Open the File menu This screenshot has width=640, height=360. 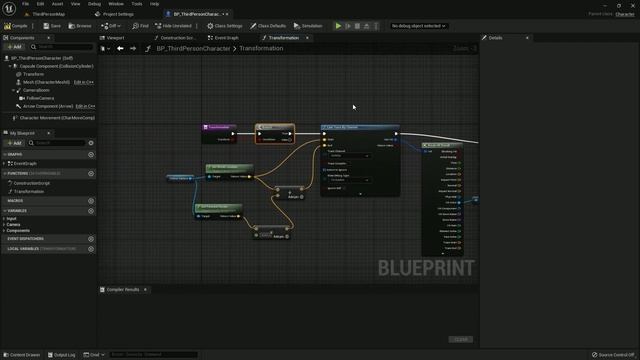25,4
